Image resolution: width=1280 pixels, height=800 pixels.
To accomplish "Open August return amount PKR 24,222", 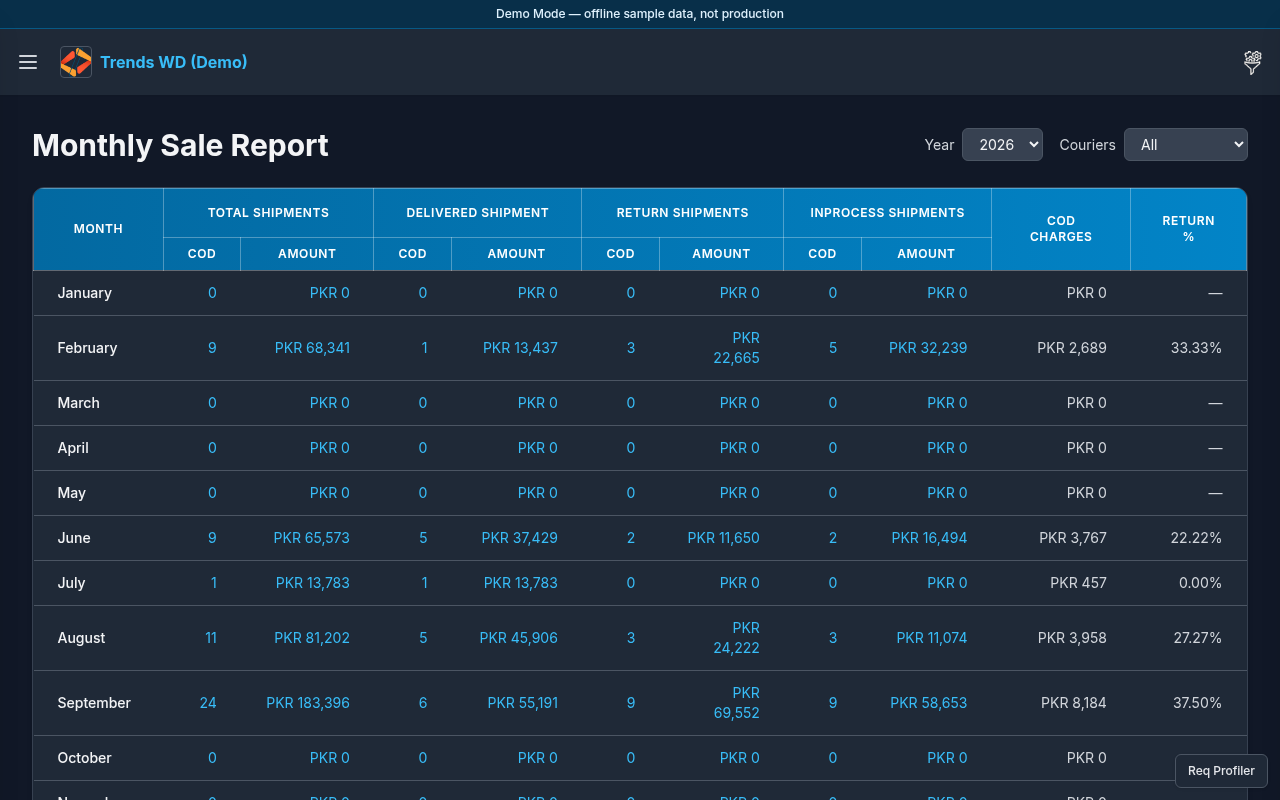I will [x=736, y=638].
